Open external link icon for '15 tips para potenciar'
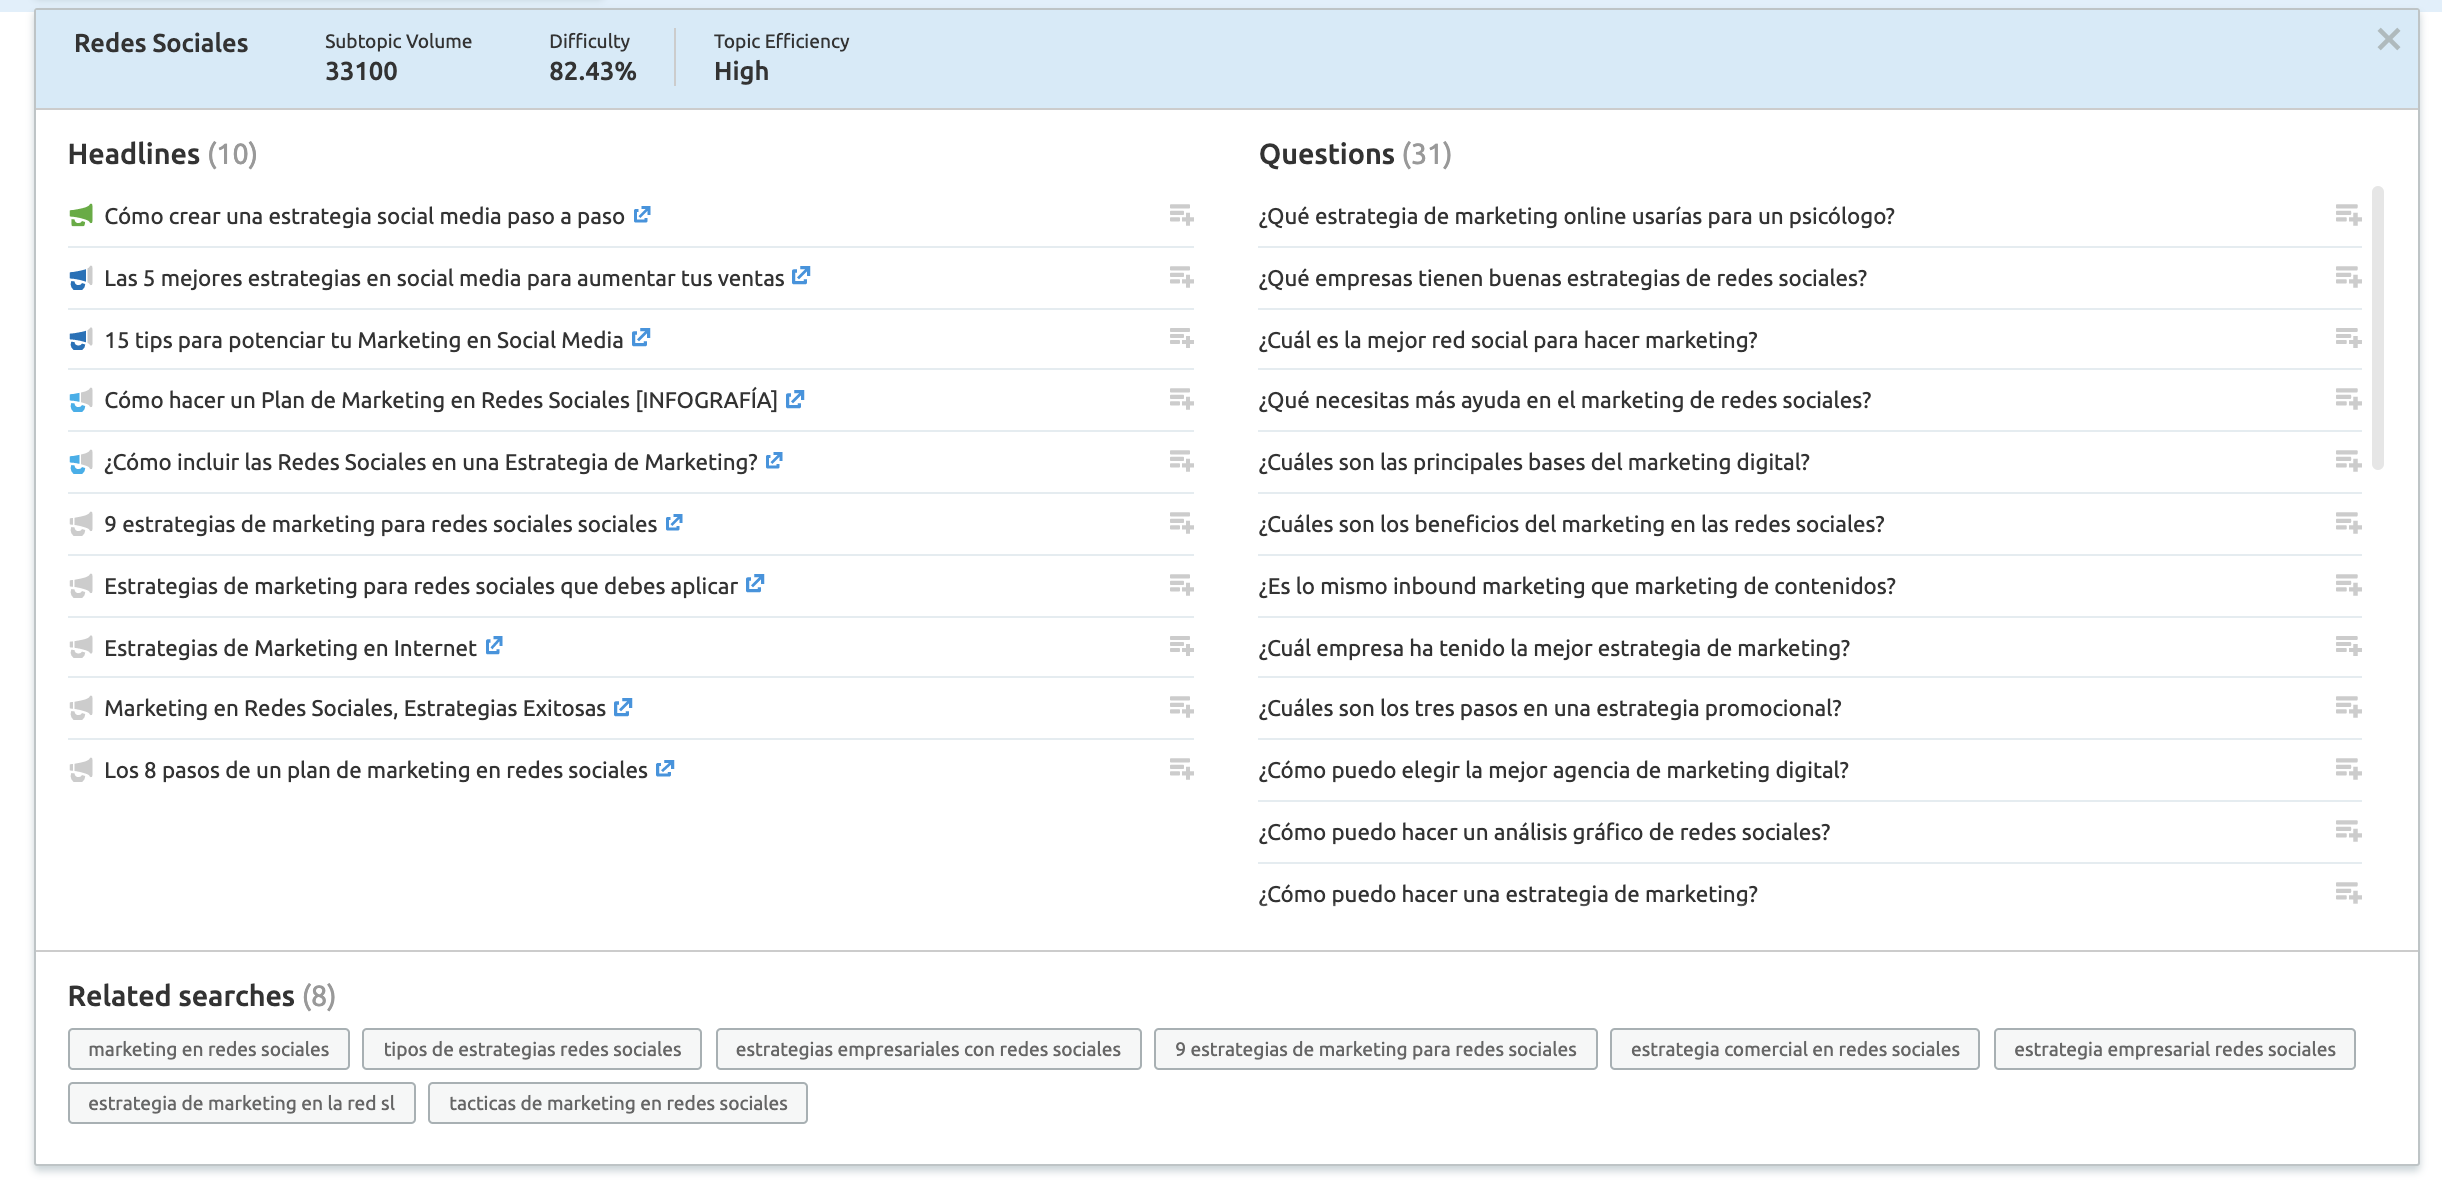The image size is (2442, 1182). tap(641, 339)
